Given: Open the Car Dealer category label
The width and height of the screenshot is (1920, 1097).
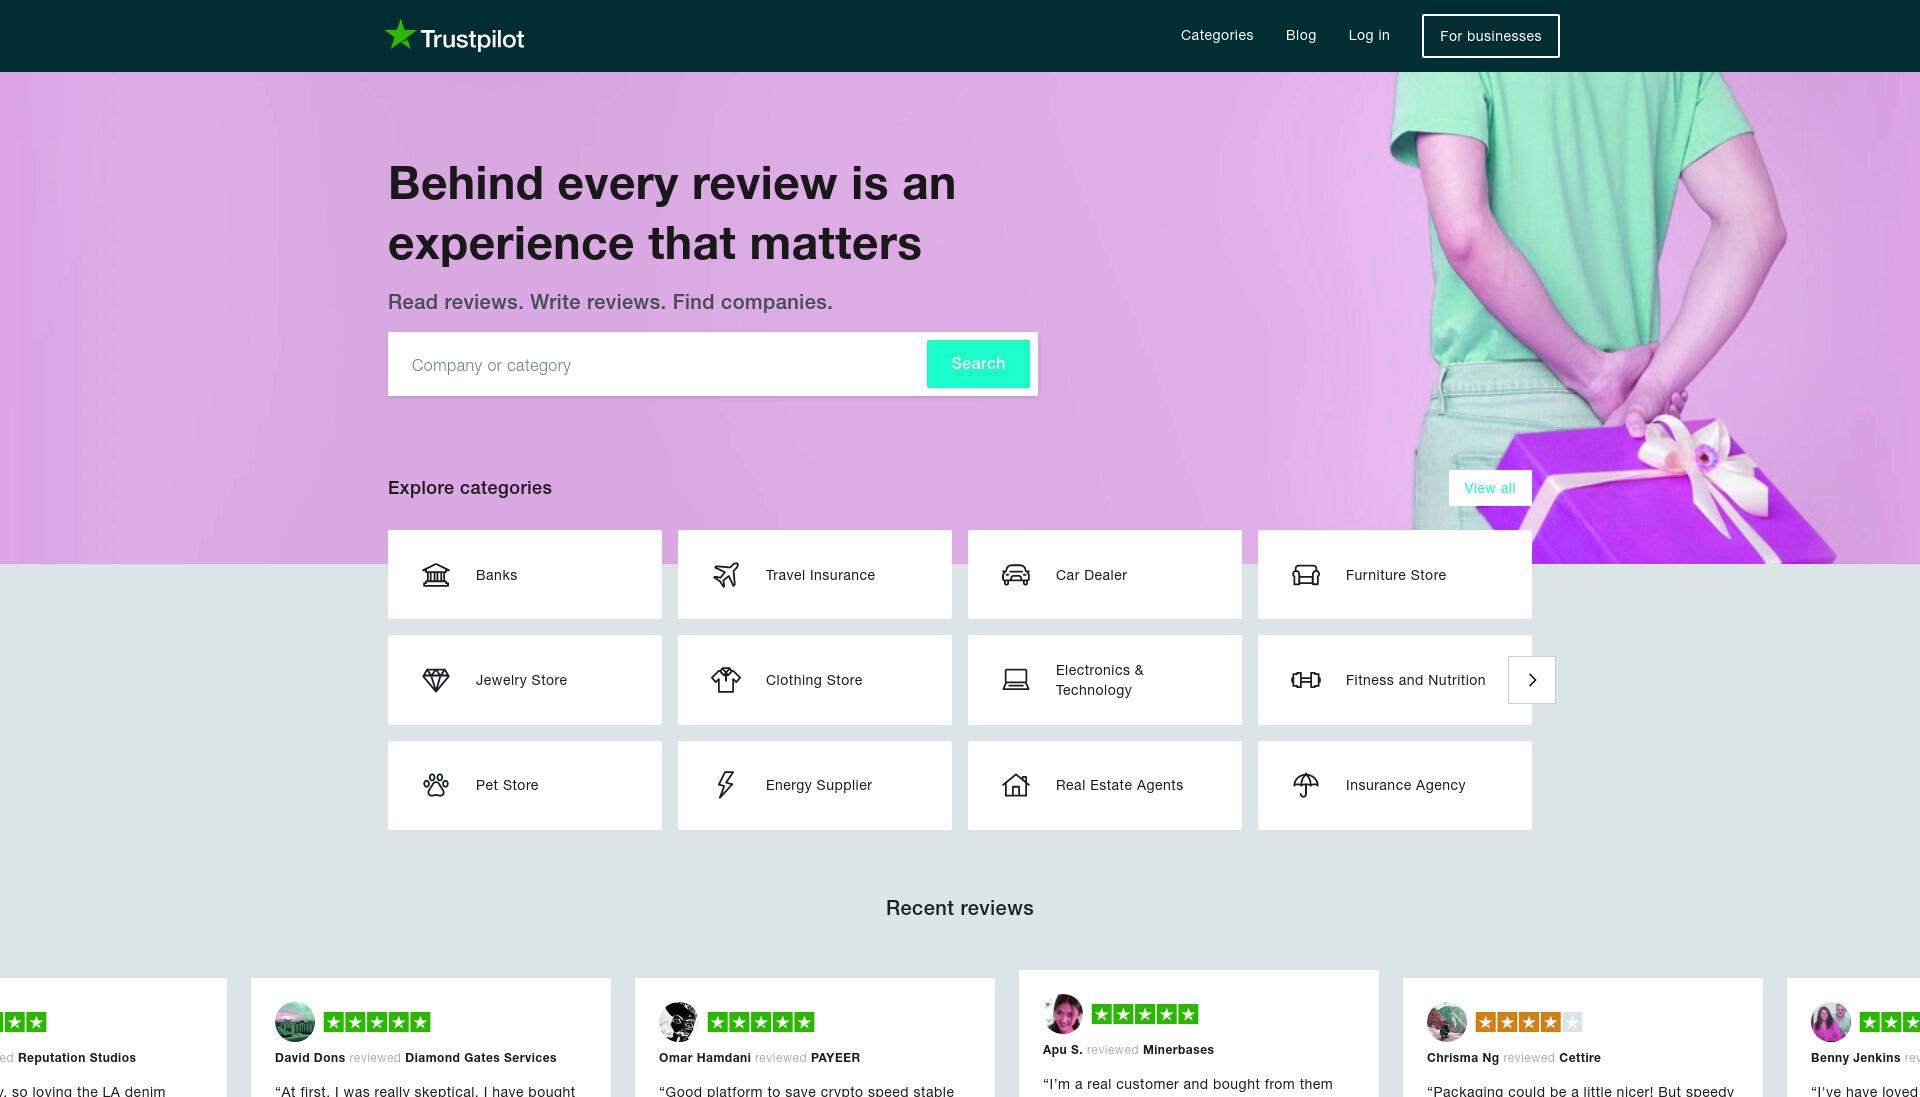Looking at the screenshot, I should click(1091, 575).
